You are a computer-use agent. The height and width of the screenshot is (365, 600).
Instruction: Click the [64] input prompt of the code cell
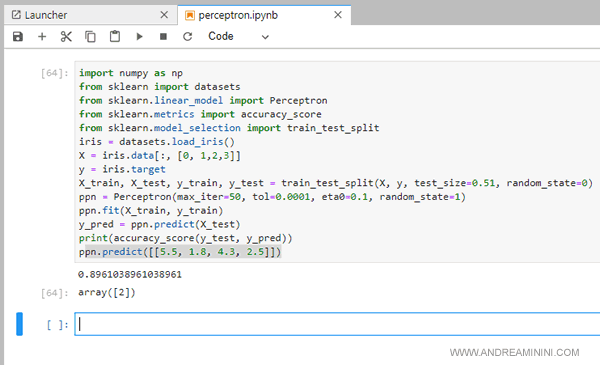55,73
